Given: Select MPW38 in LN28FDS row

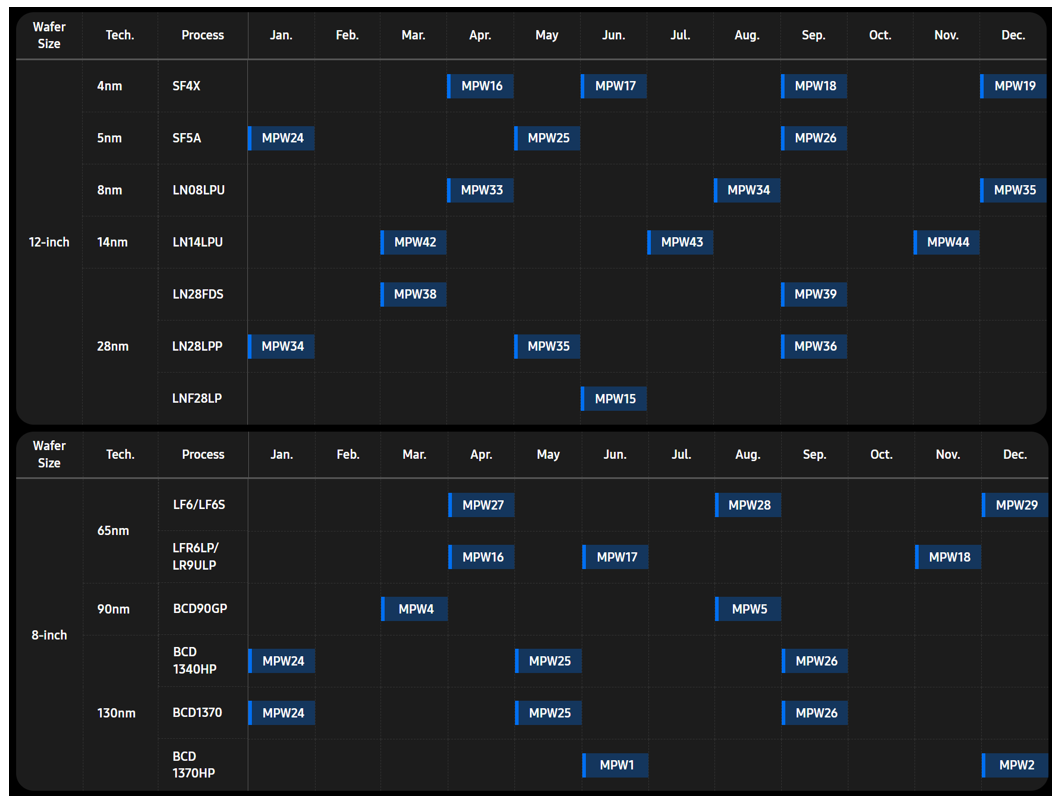Looking at the screenshot, I should click(x=414, y=294).
